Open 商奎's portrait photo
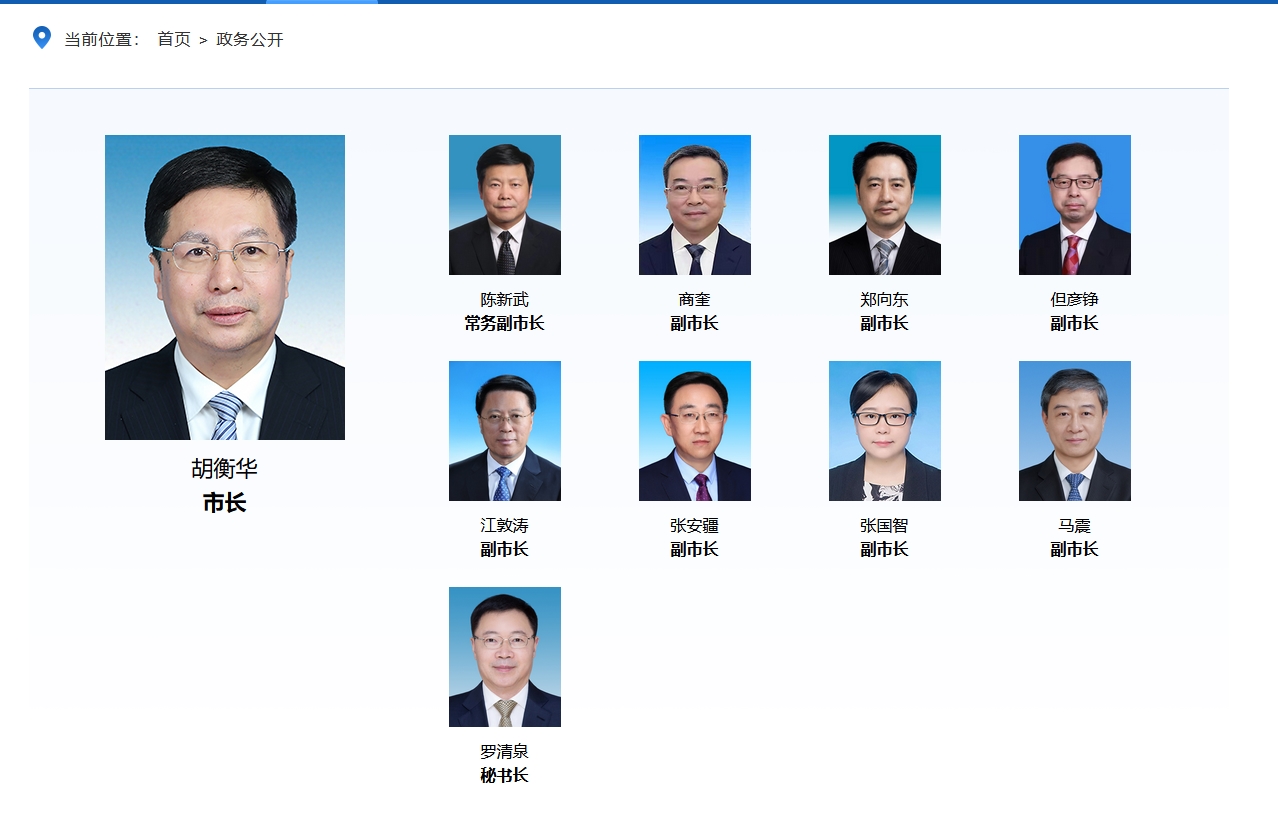The image size is (1278, 817). 695,205
